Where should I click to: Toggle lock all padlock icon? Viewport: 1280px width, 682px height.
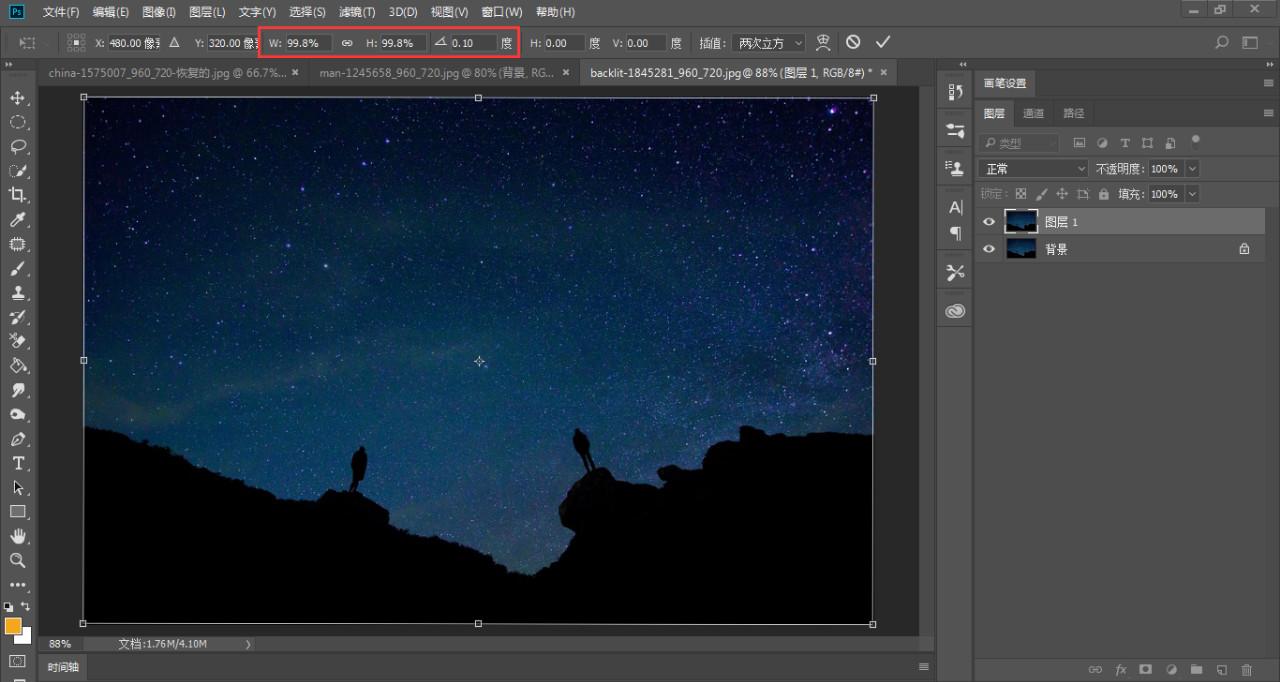(1104, 194)
